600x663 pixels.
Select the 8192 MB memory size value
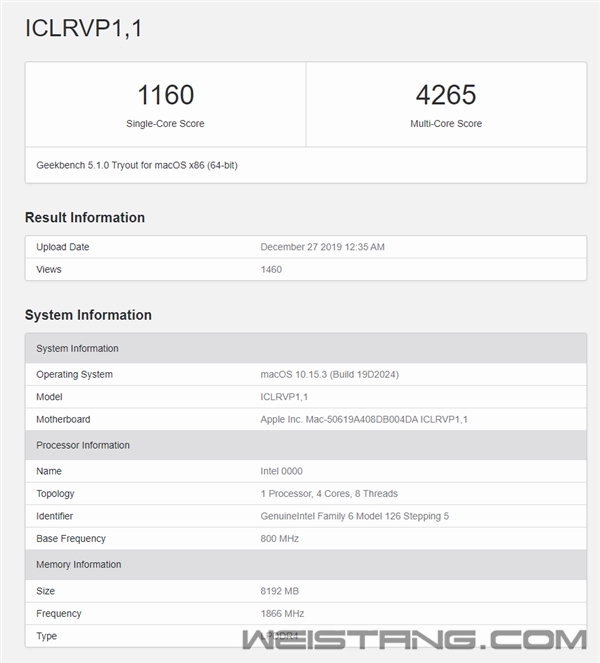279,591
